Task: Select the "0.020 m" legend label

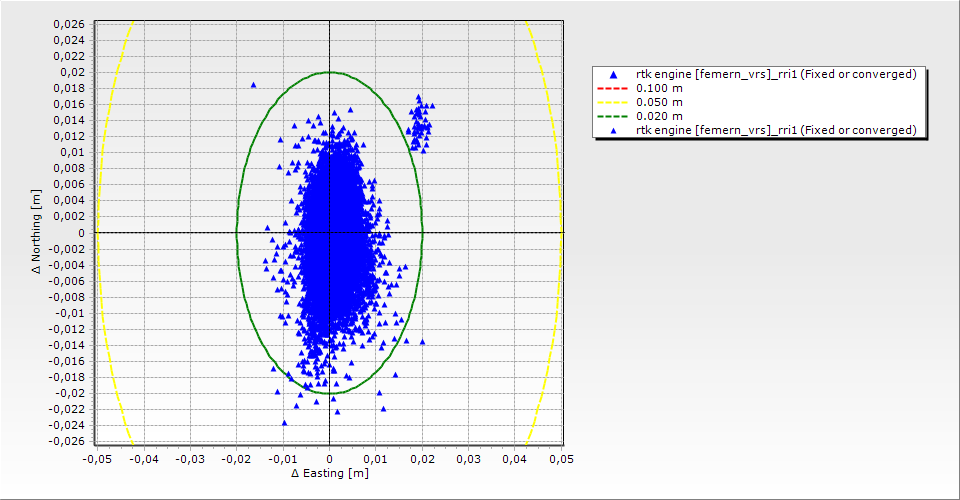Action: point(660,116)
